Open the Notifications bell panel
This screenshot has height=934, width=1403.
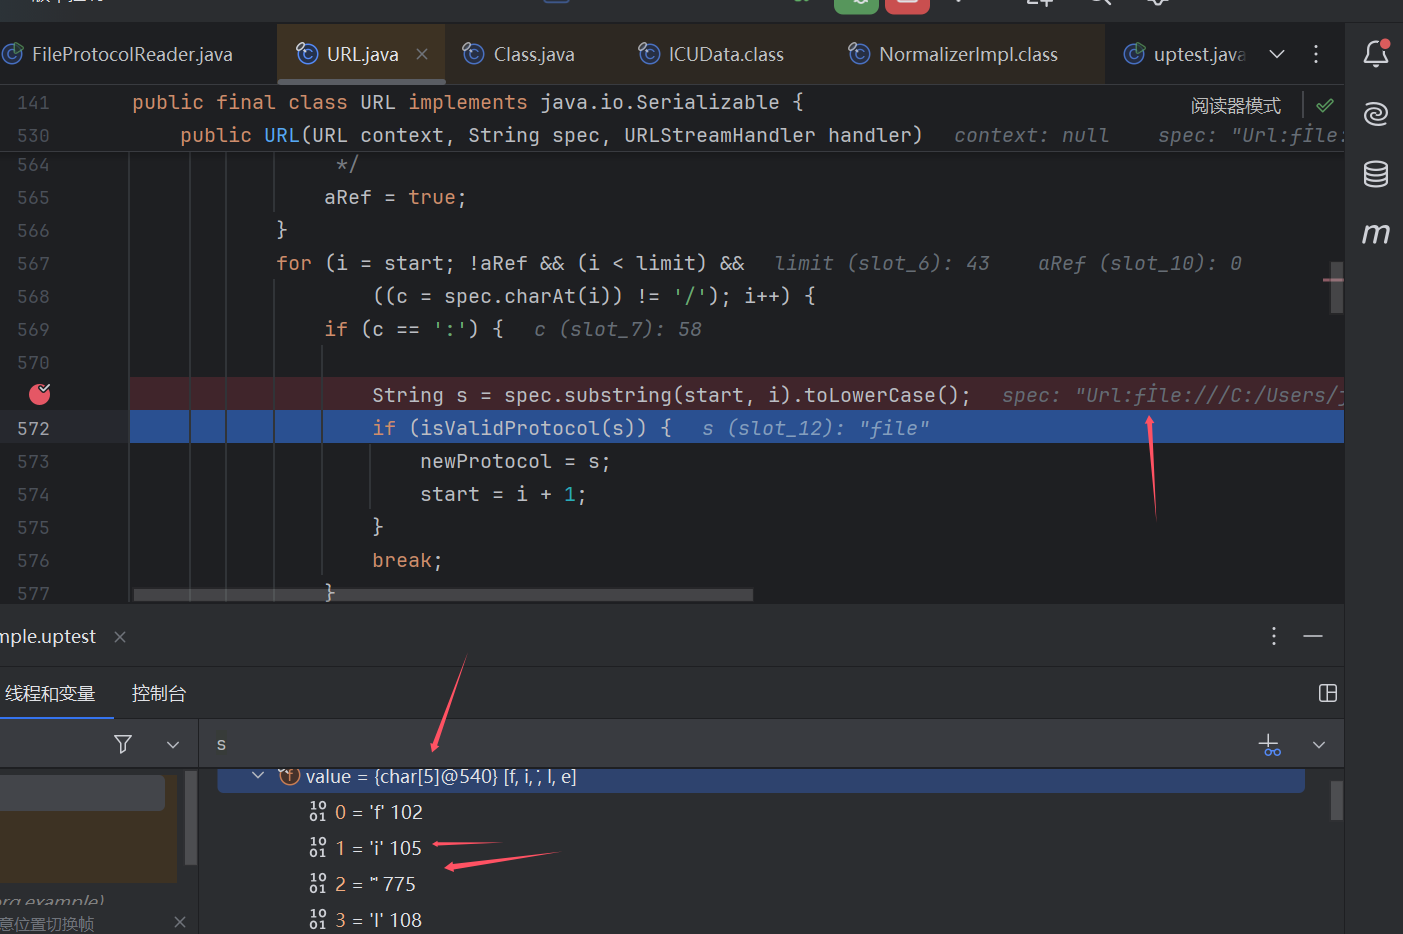(x=1376, y=54)
